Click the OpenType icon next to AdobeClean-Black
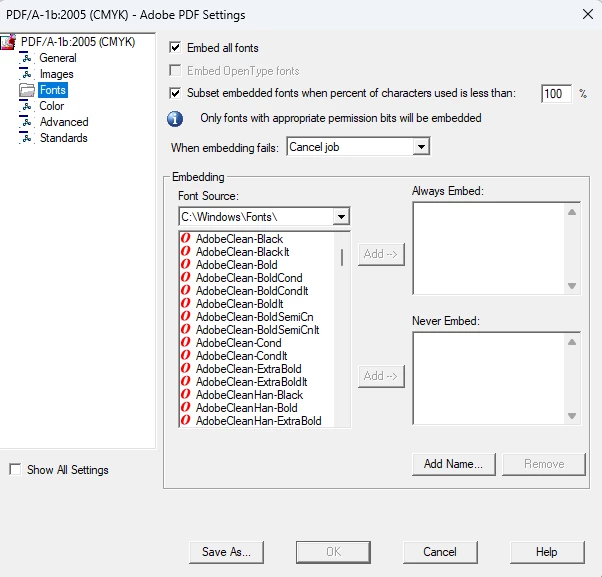The image size is (602, 577). point(185,238)
